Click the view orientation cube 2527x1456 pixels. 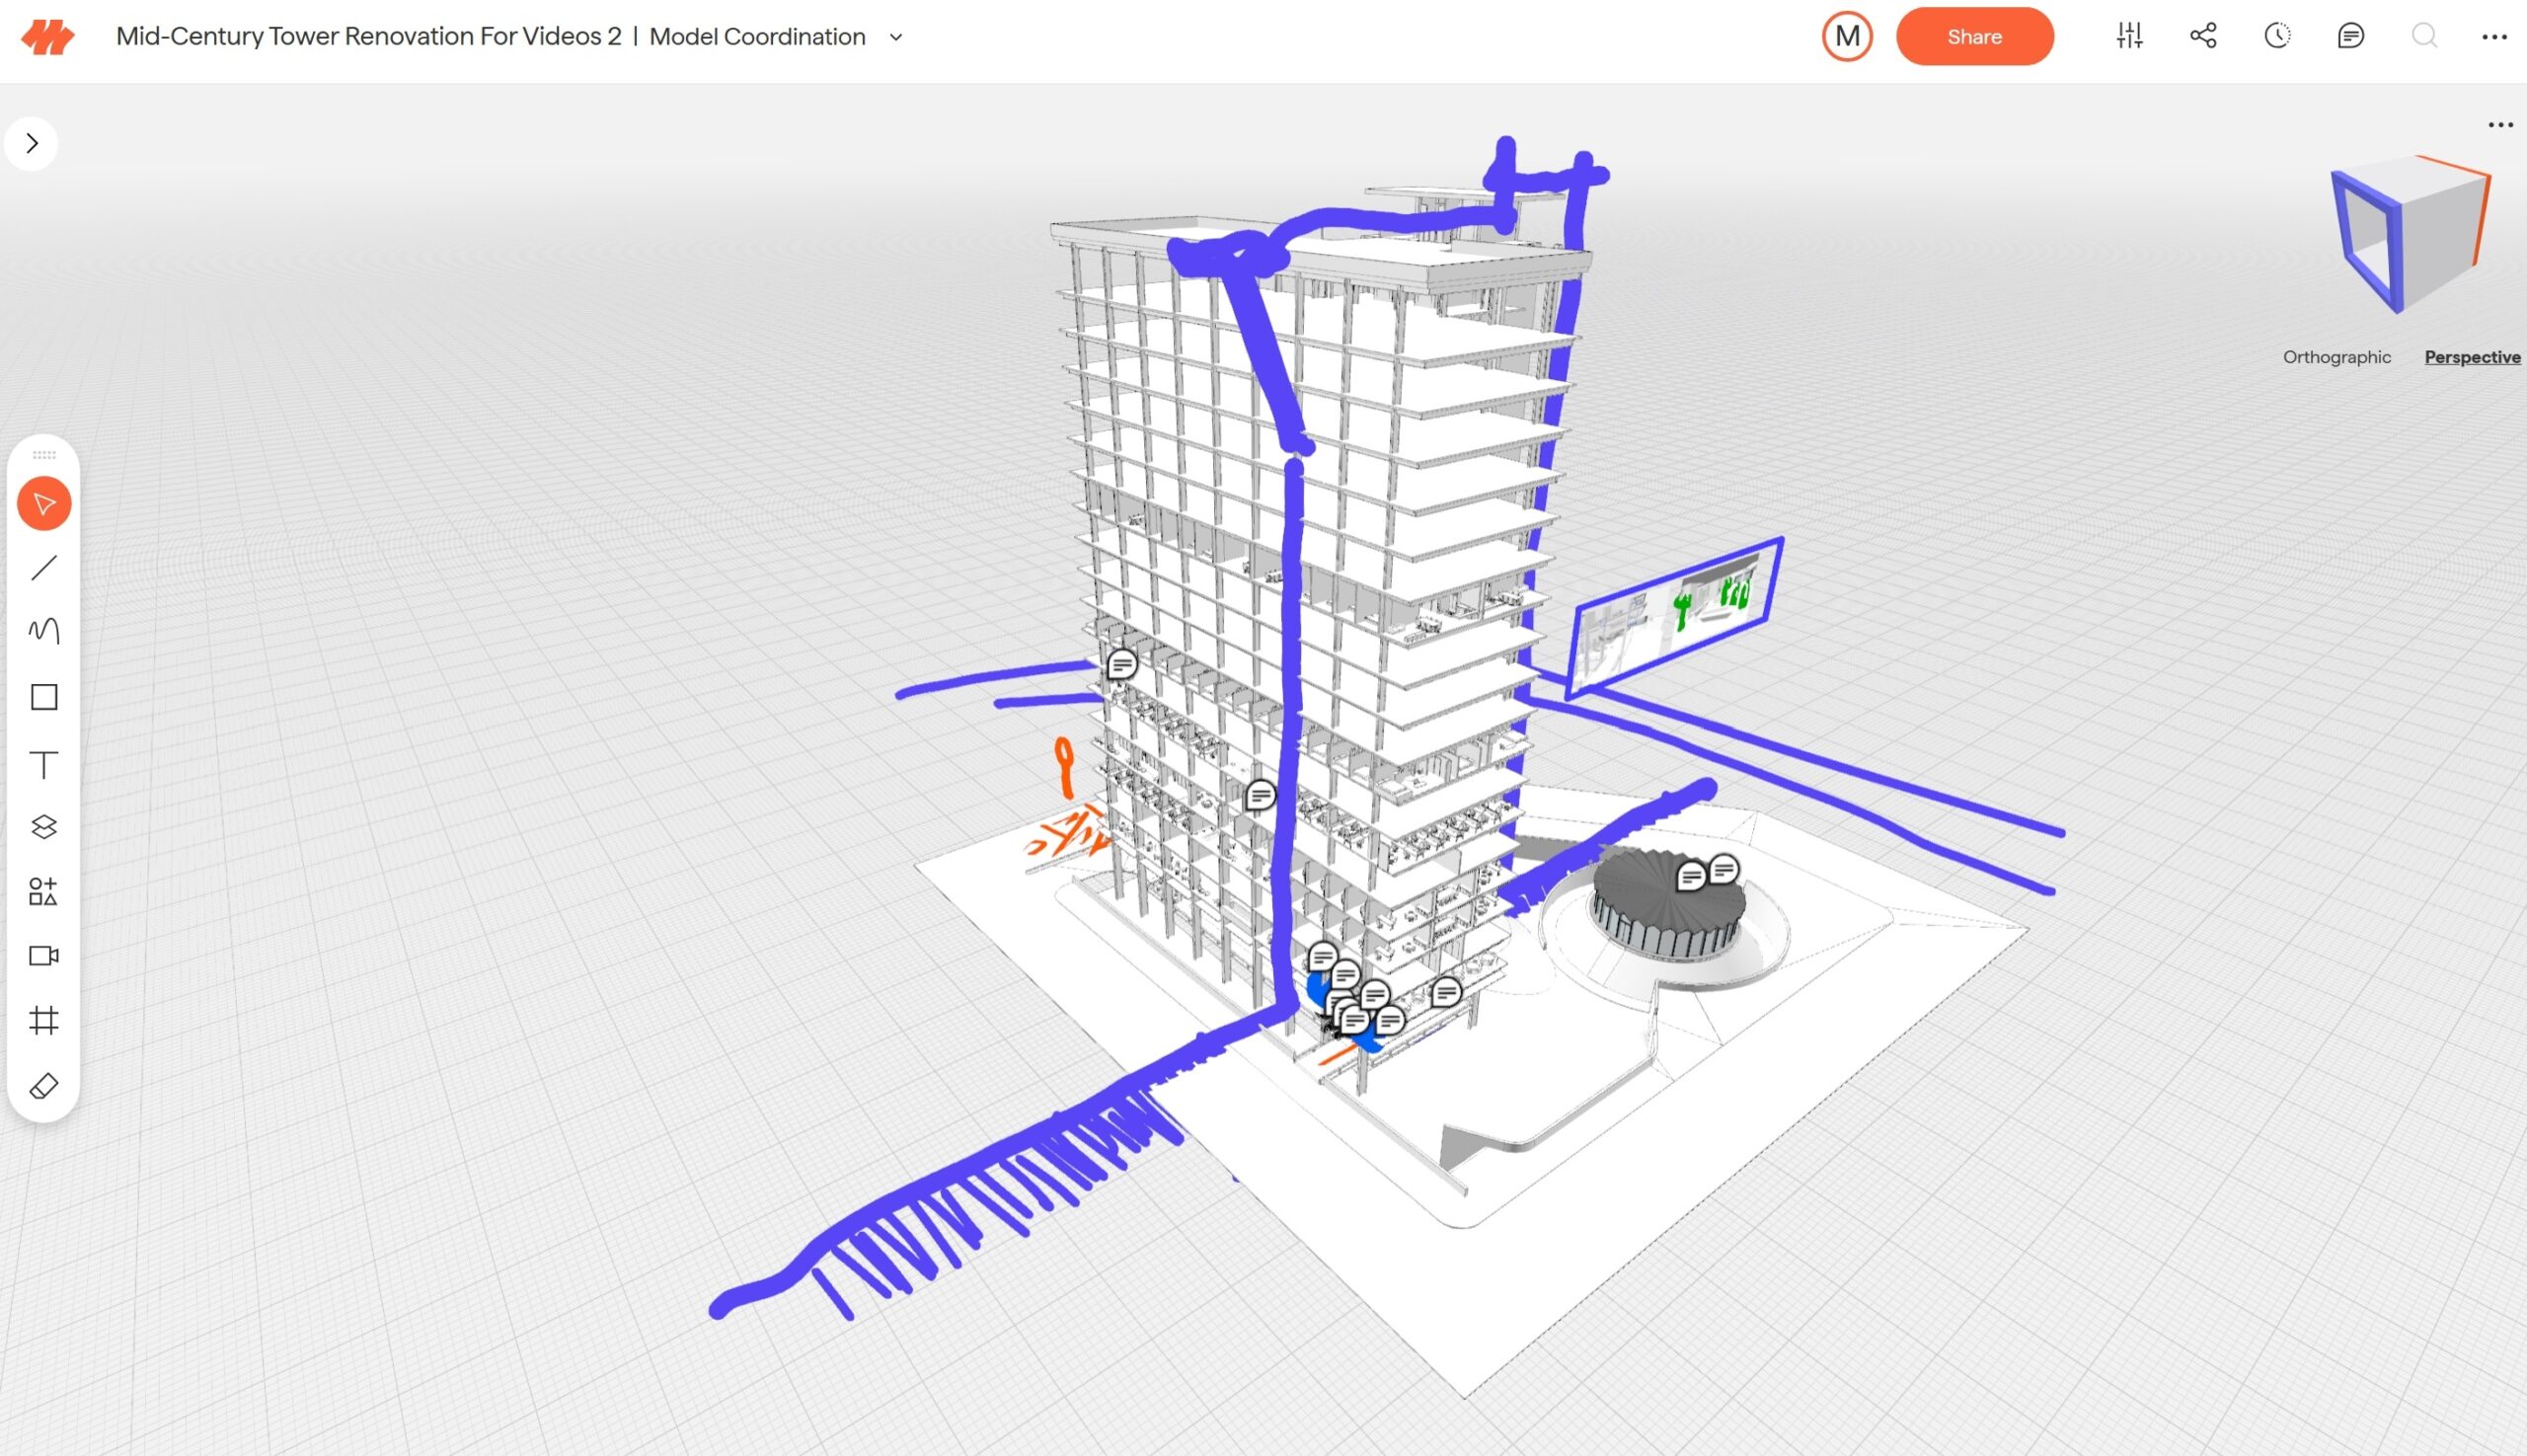[x=2409, y=235]
